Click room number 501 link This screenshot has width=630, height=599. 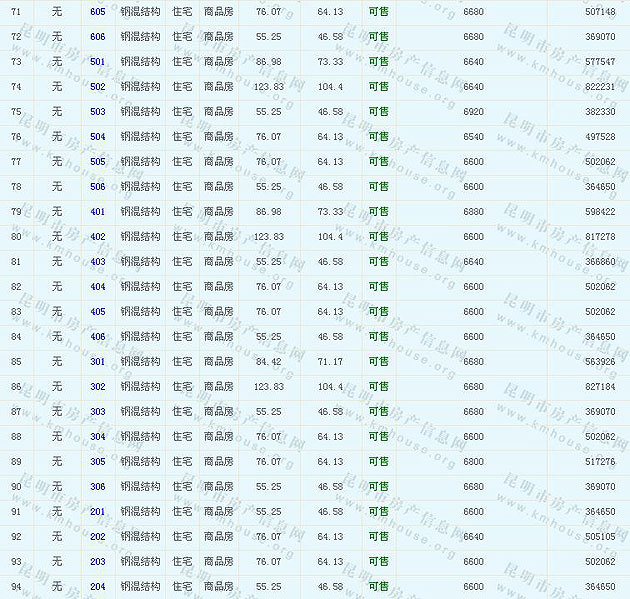[x=97, y=62]
